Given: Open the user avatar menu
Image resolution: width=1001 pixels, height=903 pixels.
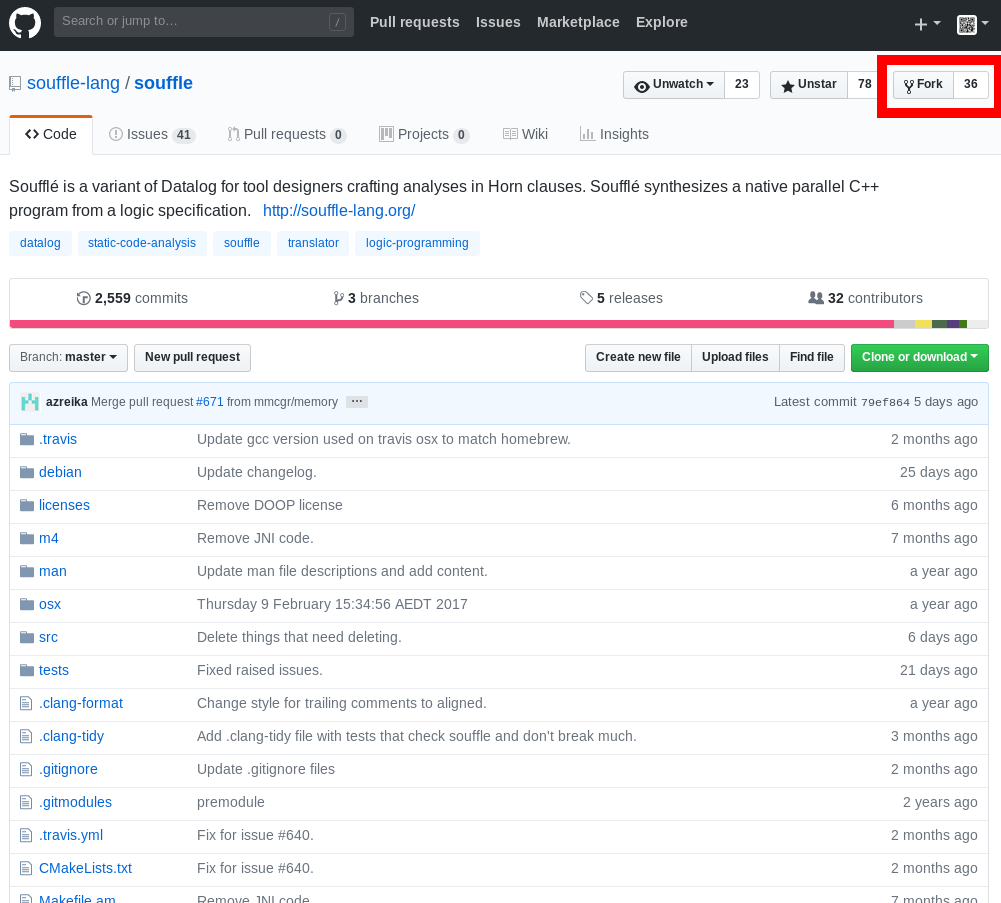Looking at the screenshot, I should (973, 24).
